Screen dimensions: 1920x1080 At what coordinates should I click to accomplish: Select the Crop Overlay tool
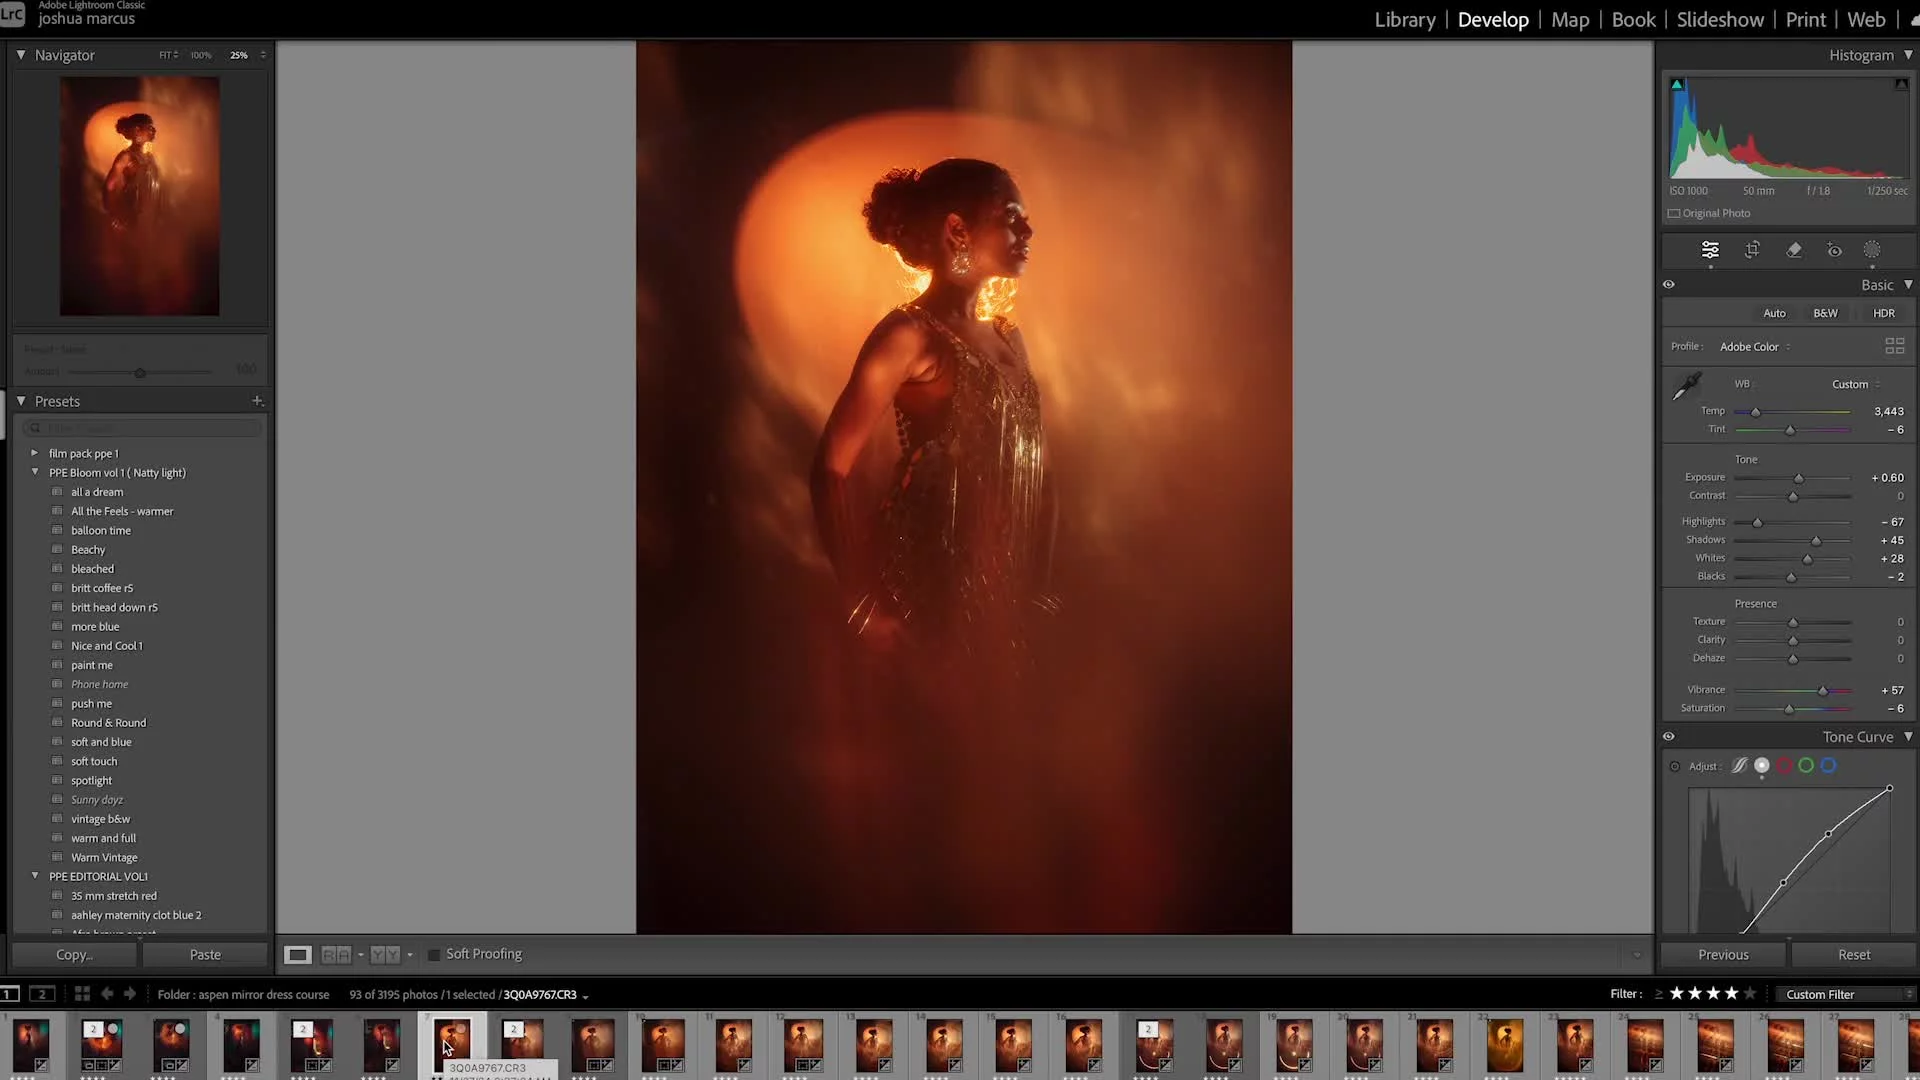click(1752, 250)
